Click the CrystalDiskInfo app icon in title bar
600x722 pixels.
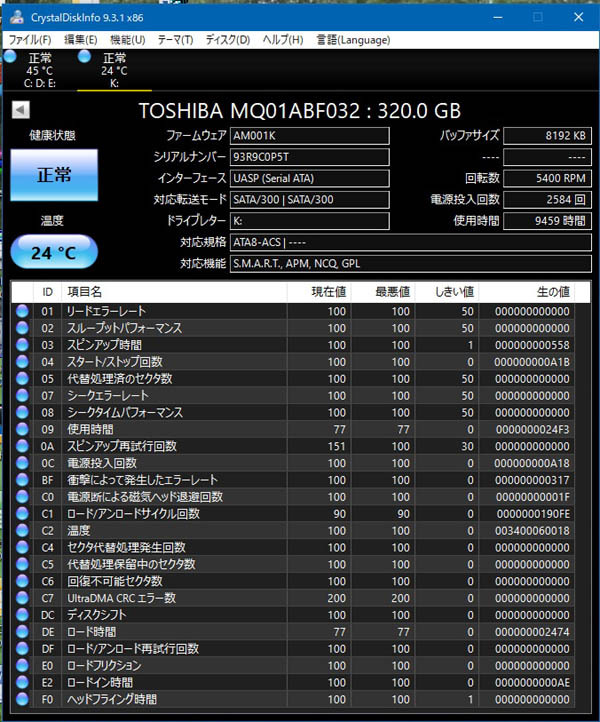click(17, 17)
